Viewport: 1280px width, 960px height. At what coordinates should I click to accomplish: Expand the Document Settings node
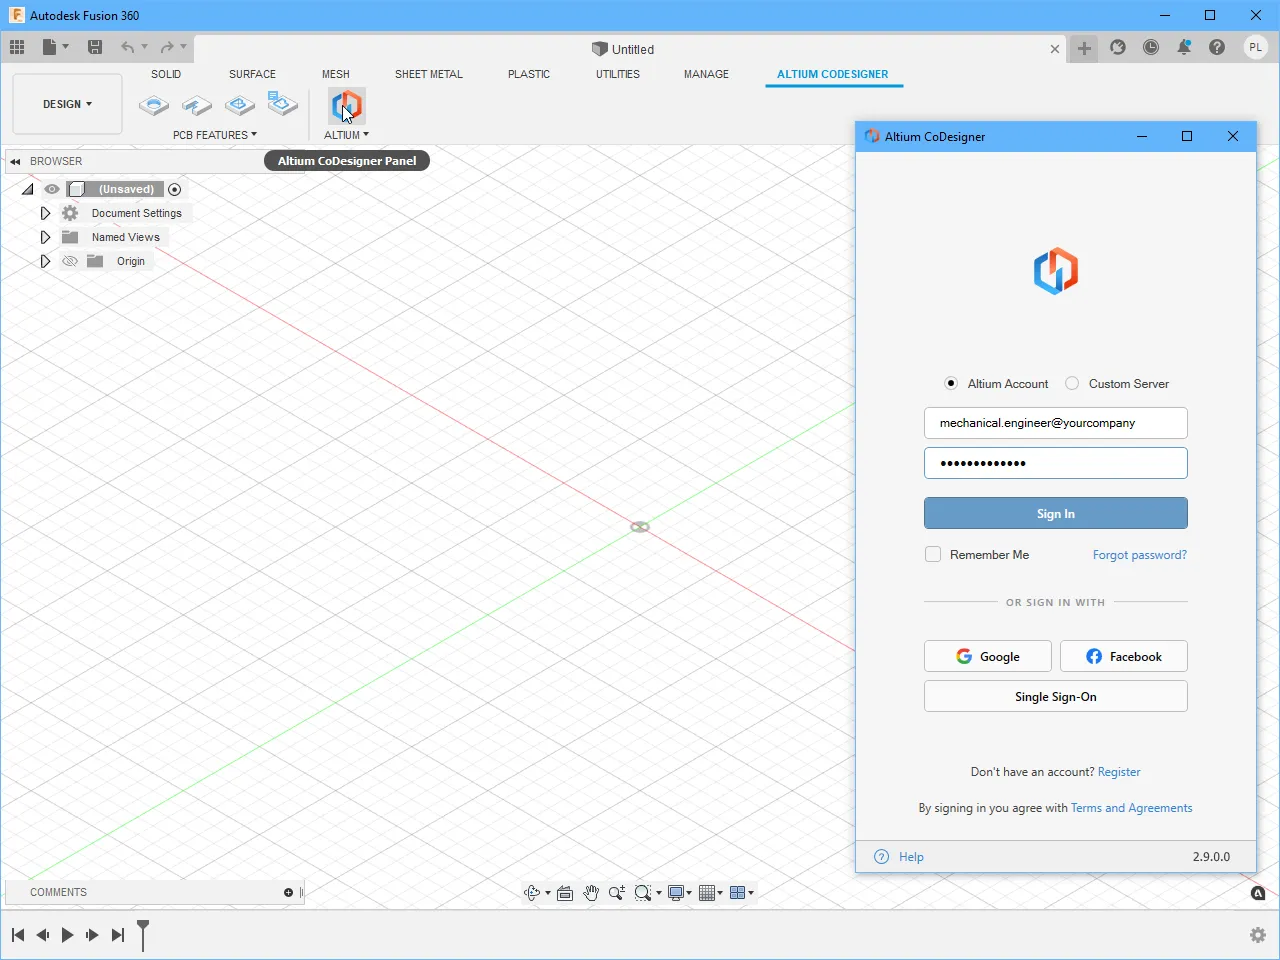(x=45, y=213)
